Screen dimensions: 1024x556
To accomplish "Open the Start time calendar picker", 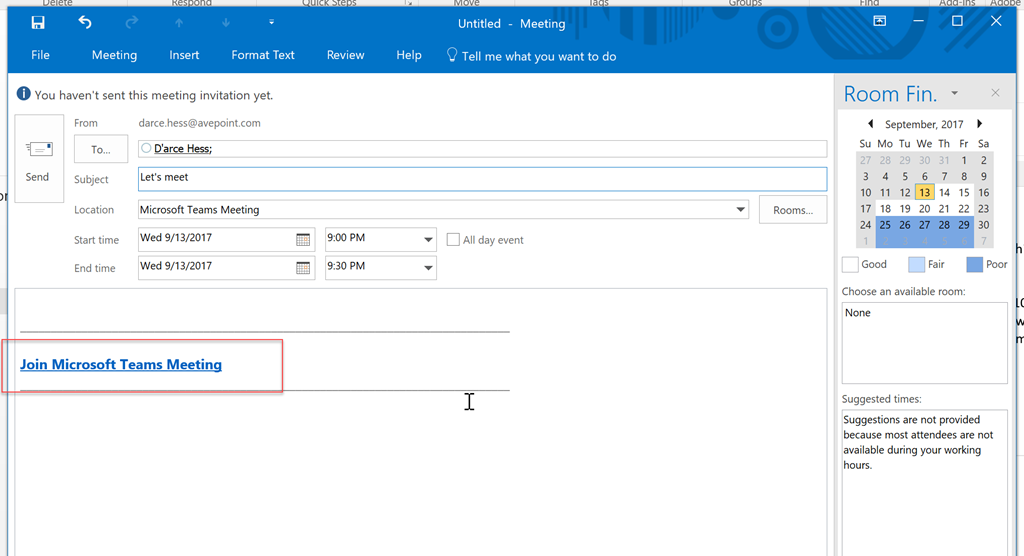I will pyautogui.click(x=303, y=240).
